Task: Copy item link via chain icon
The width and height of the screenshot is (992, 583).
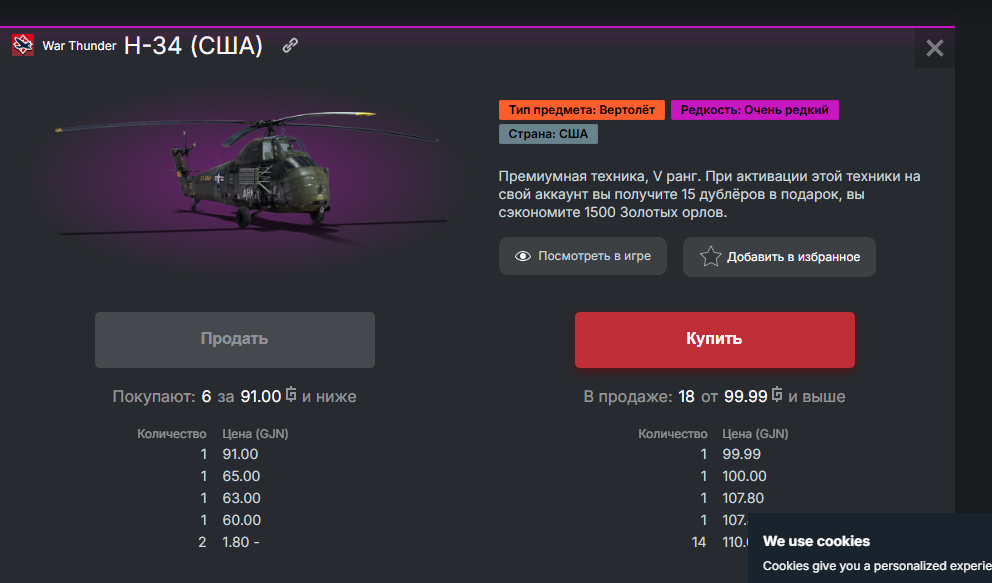Action: pos(290,45)
